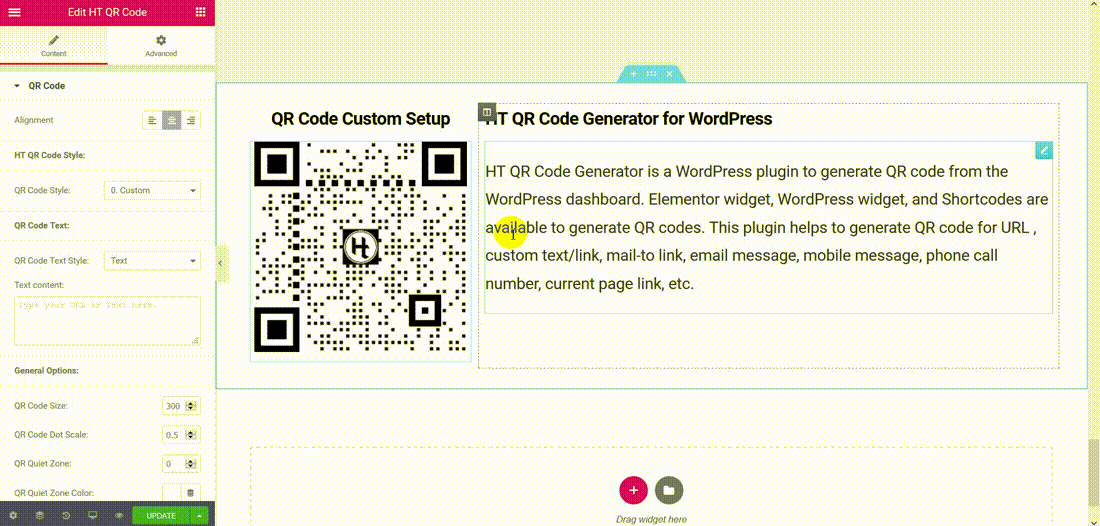This screenshot has width=1100, height=526.
Task: Open Elementor settings gear in footer
Action: [x=13, y=515]
